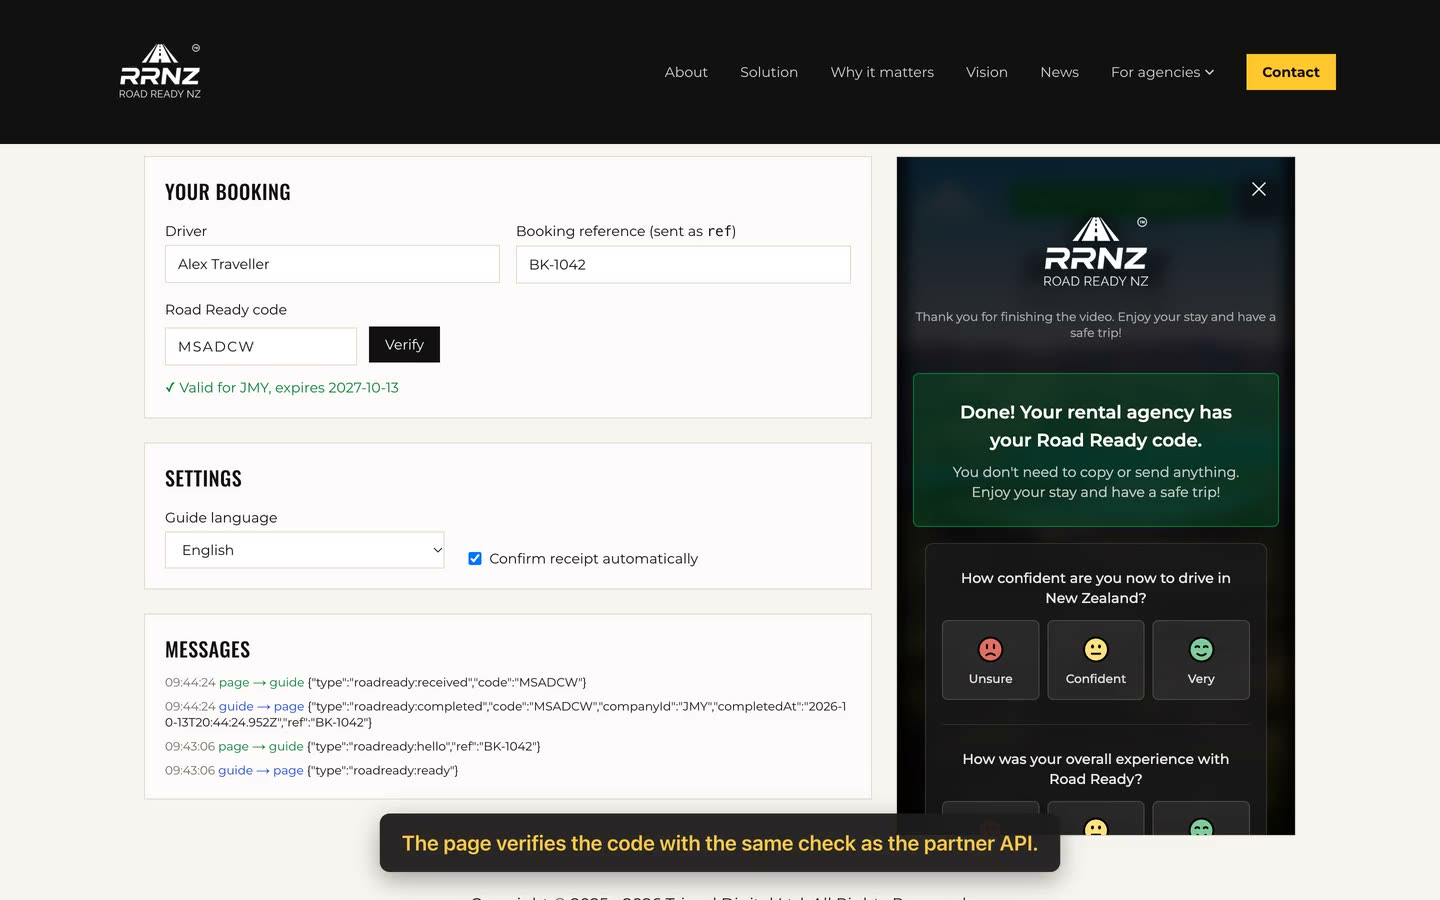The height and width of the screenshot is (900, 1440).
Task: Click the roadready:ready message line
Action: point(312,770)
